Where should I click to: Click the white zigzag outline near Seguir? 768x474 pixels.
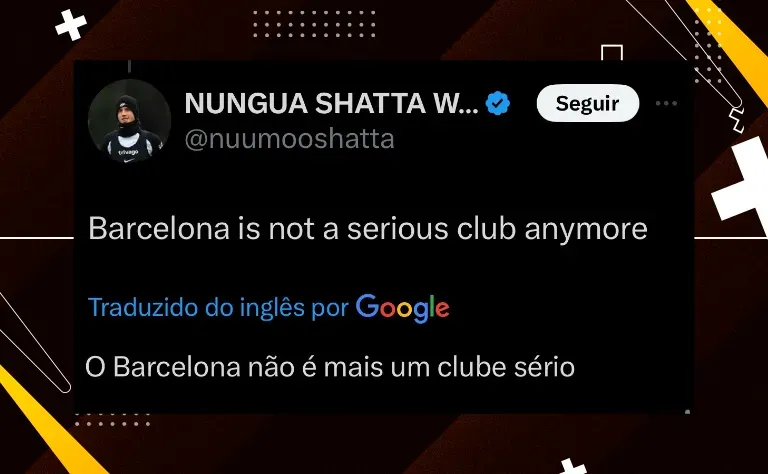(736, 120)
